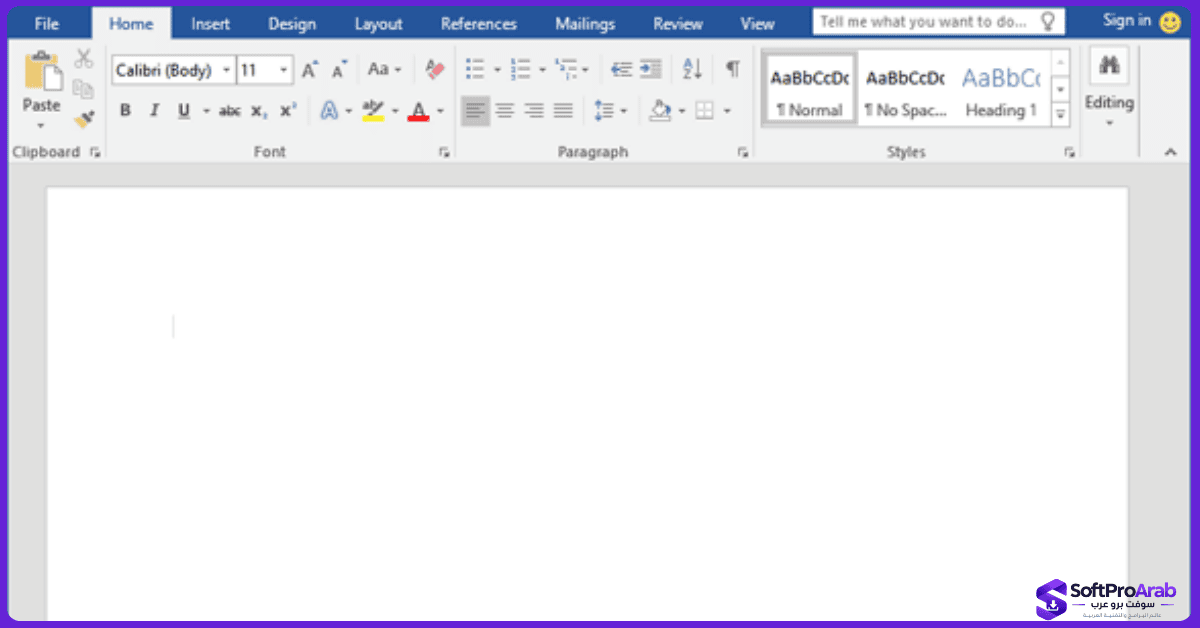Apply the Heading 1 style
The height and width of the screenshot is (628, 1200).
(1001, 90)
